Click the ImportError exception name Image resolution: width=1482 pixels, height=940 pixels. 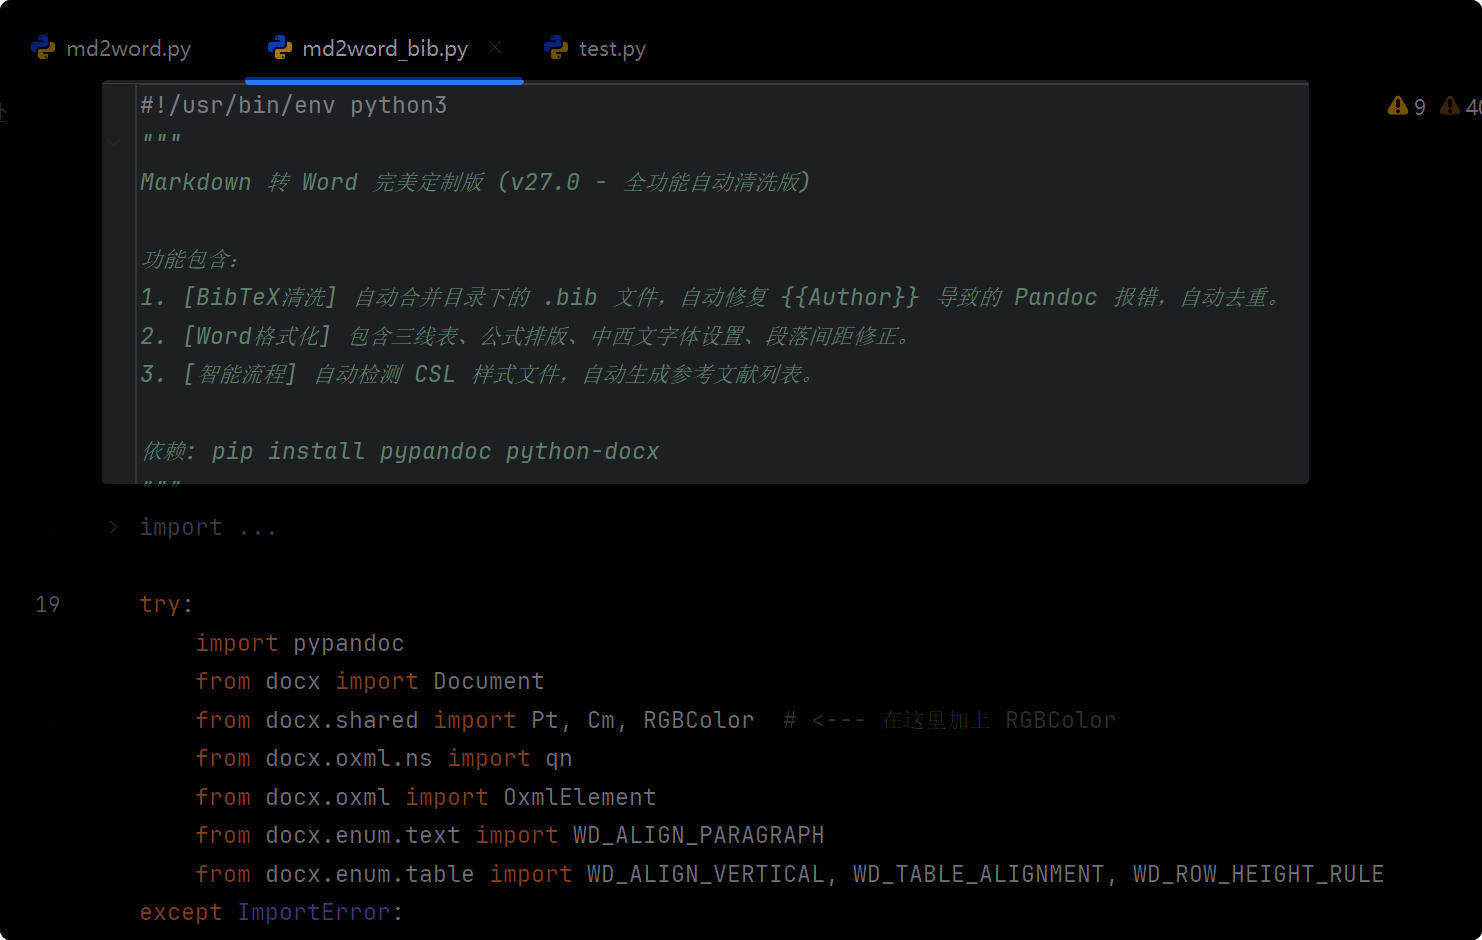314,912
